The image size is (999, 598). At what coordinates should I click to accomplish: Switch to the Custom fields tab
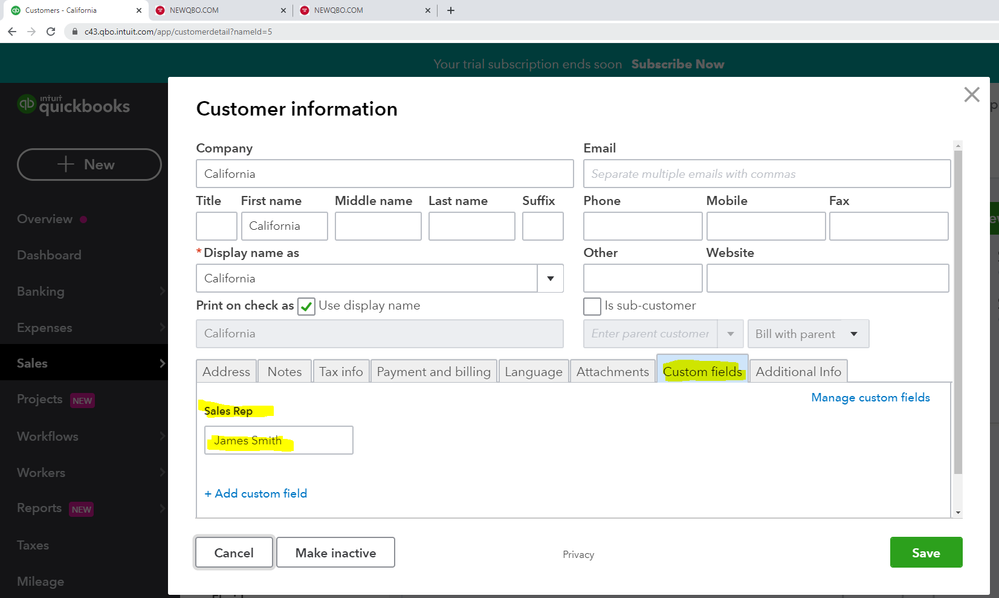tap(702, 370)
